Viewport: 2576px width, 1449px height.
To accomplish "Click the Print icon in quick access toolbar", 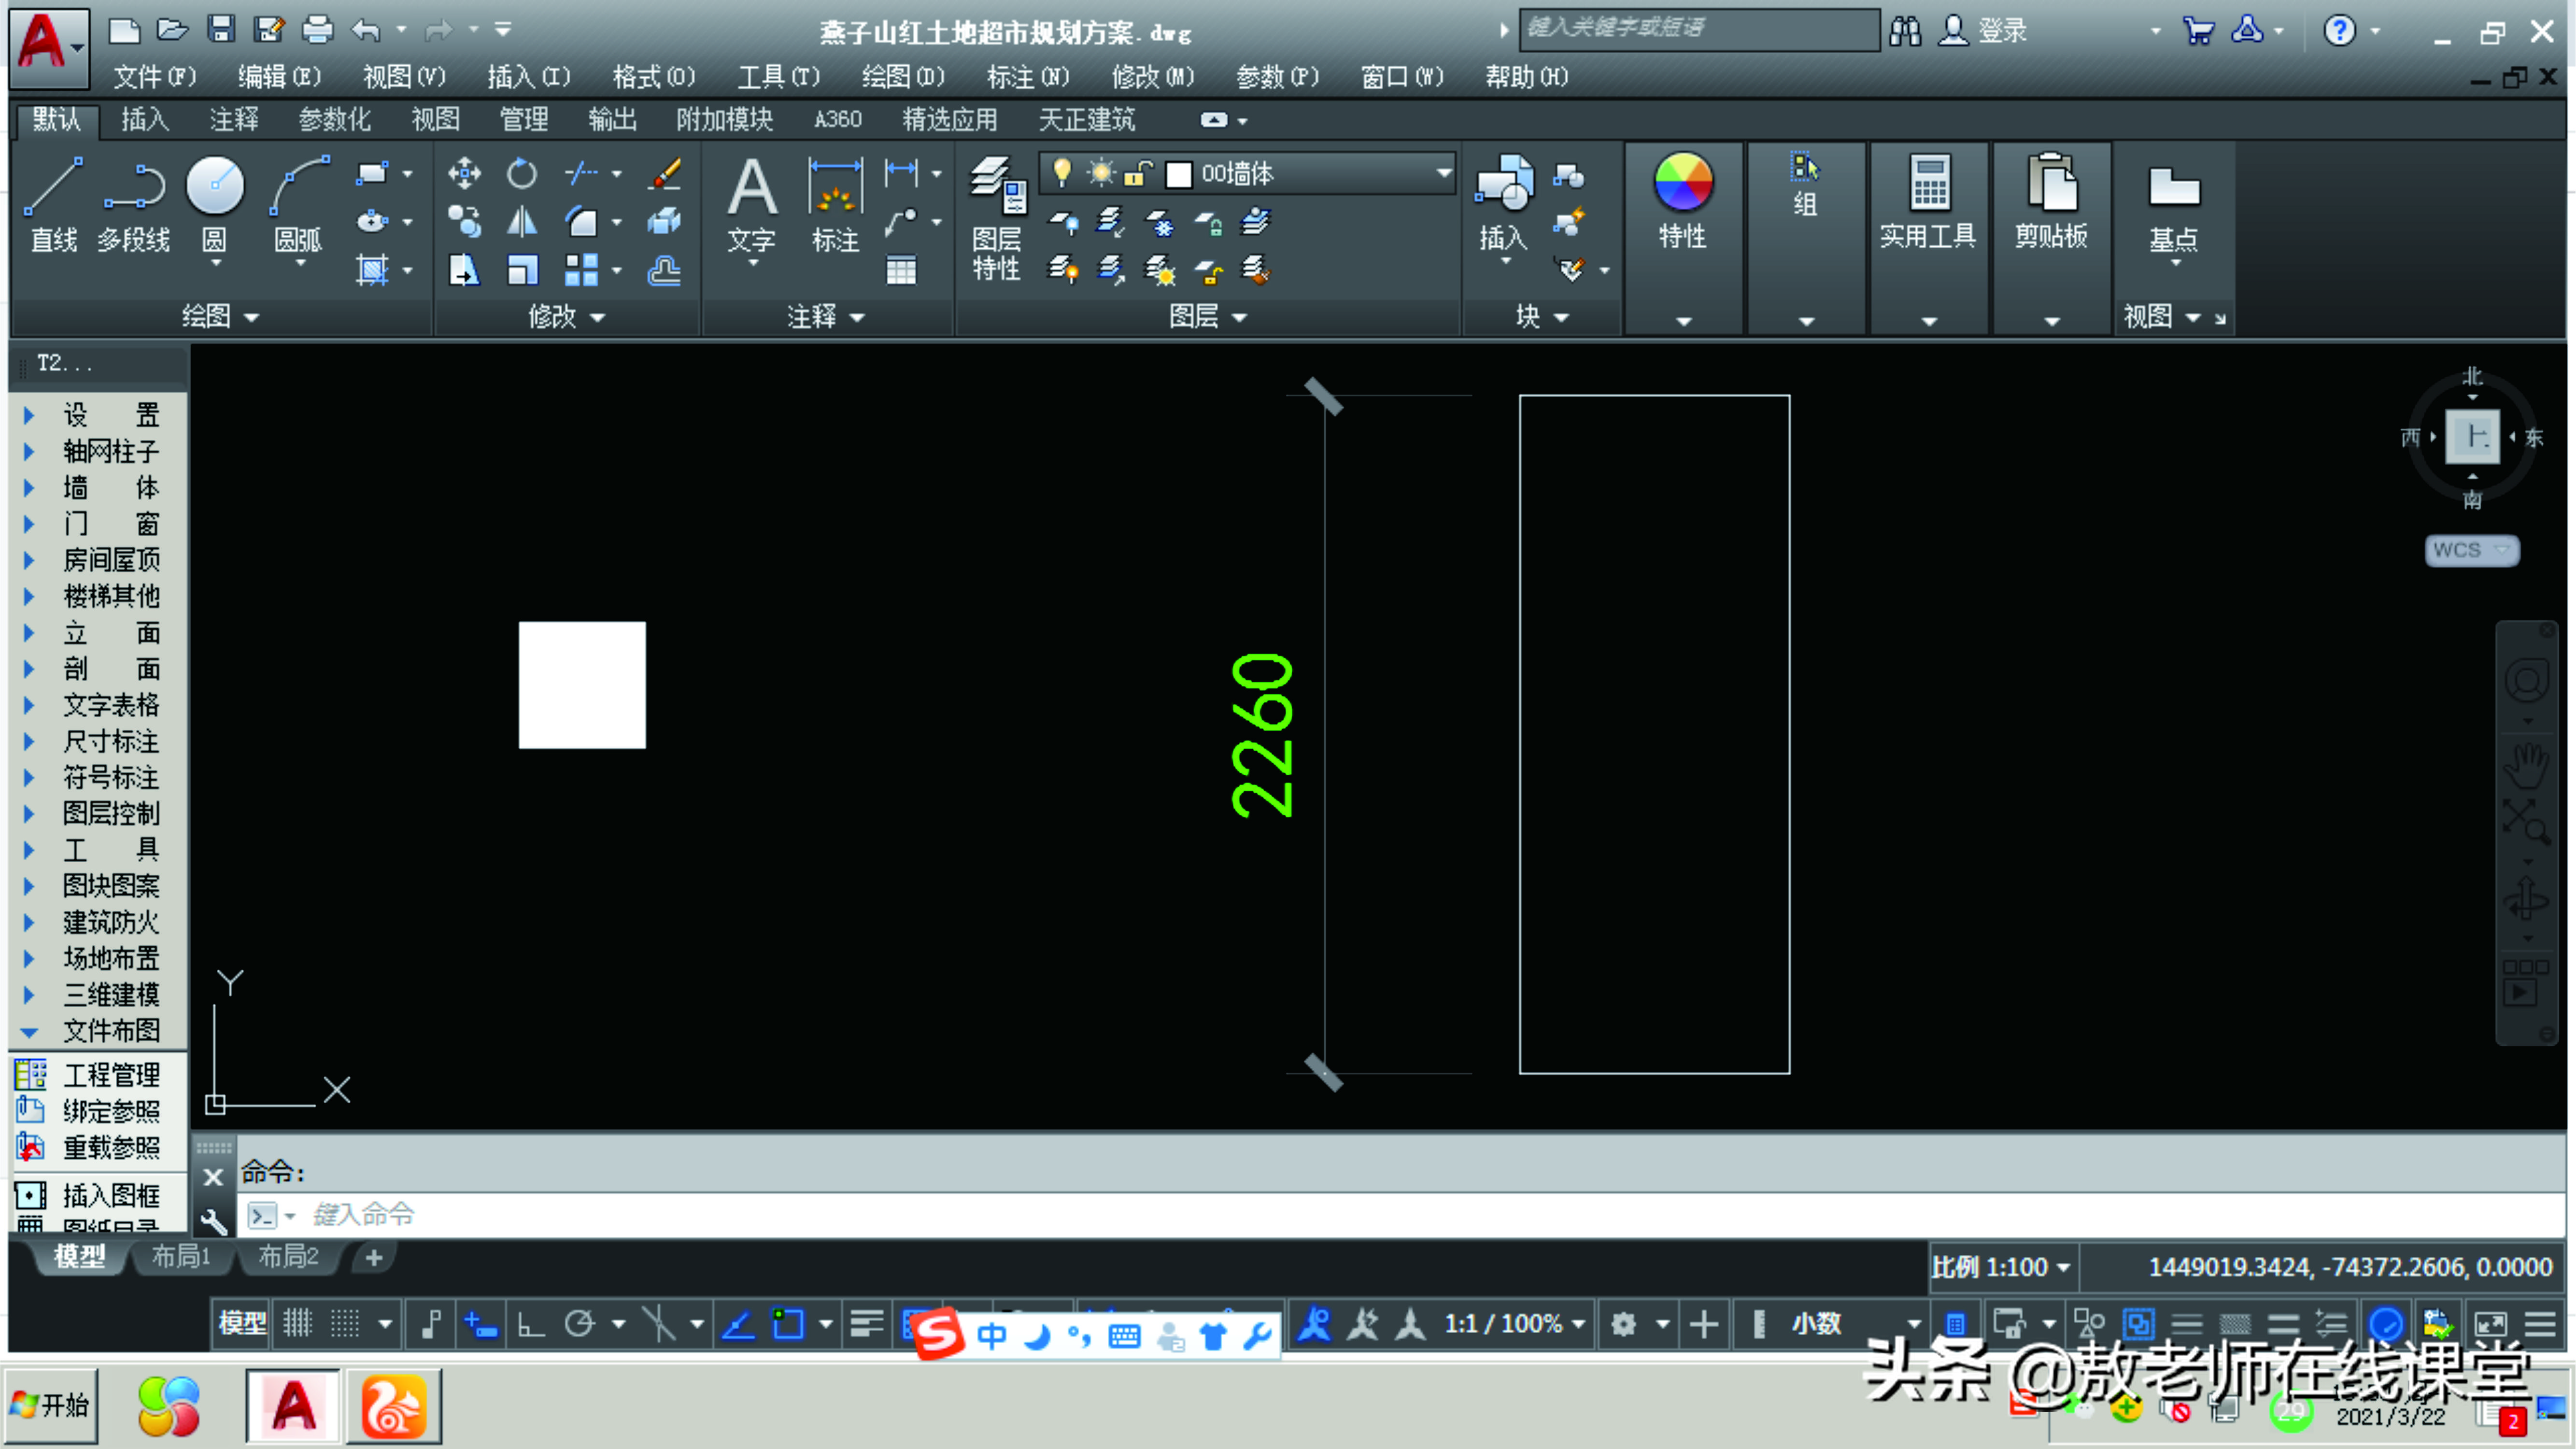I will click(x=317, y=29).
